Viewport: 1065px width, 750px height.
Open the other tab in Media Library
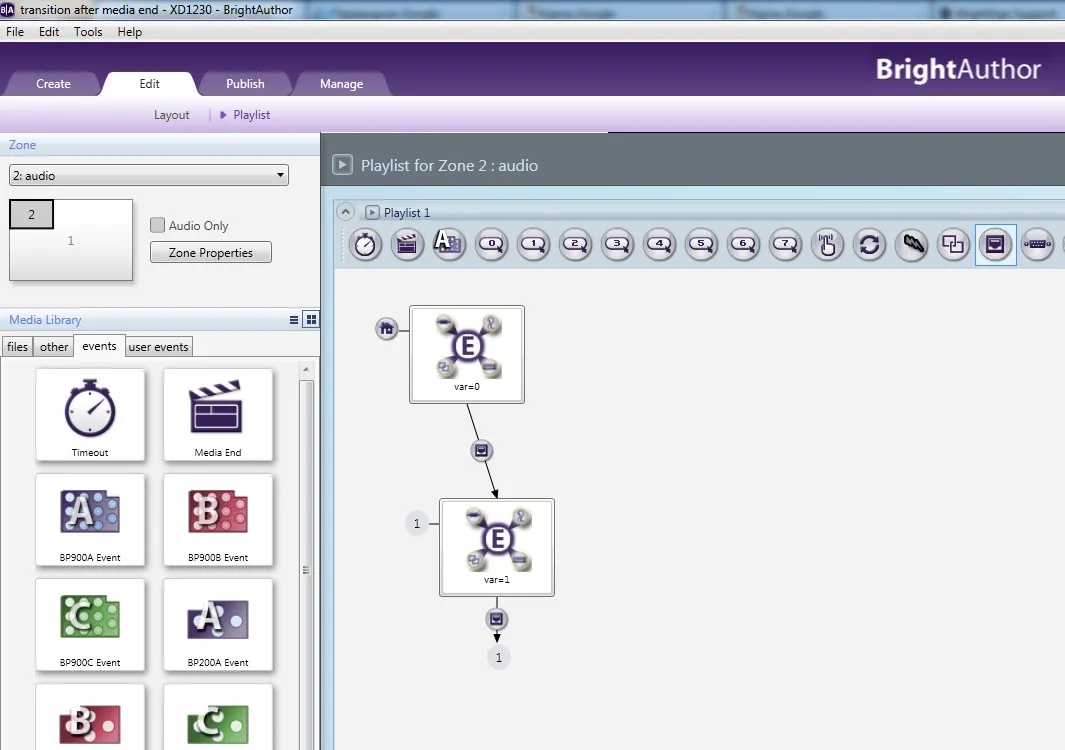point(54,346)
